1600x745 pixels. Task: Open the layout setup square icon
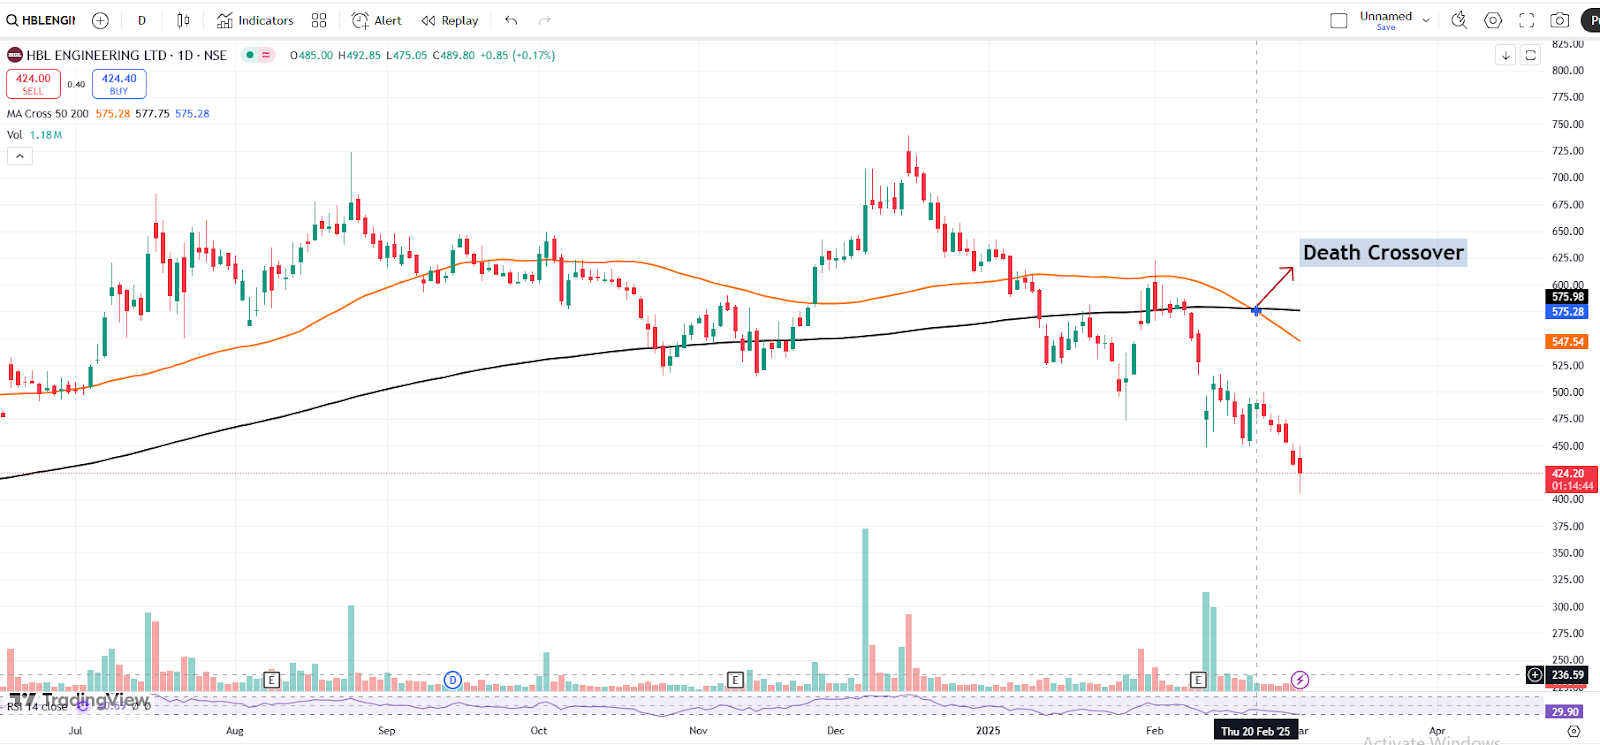click(1339, 20)
